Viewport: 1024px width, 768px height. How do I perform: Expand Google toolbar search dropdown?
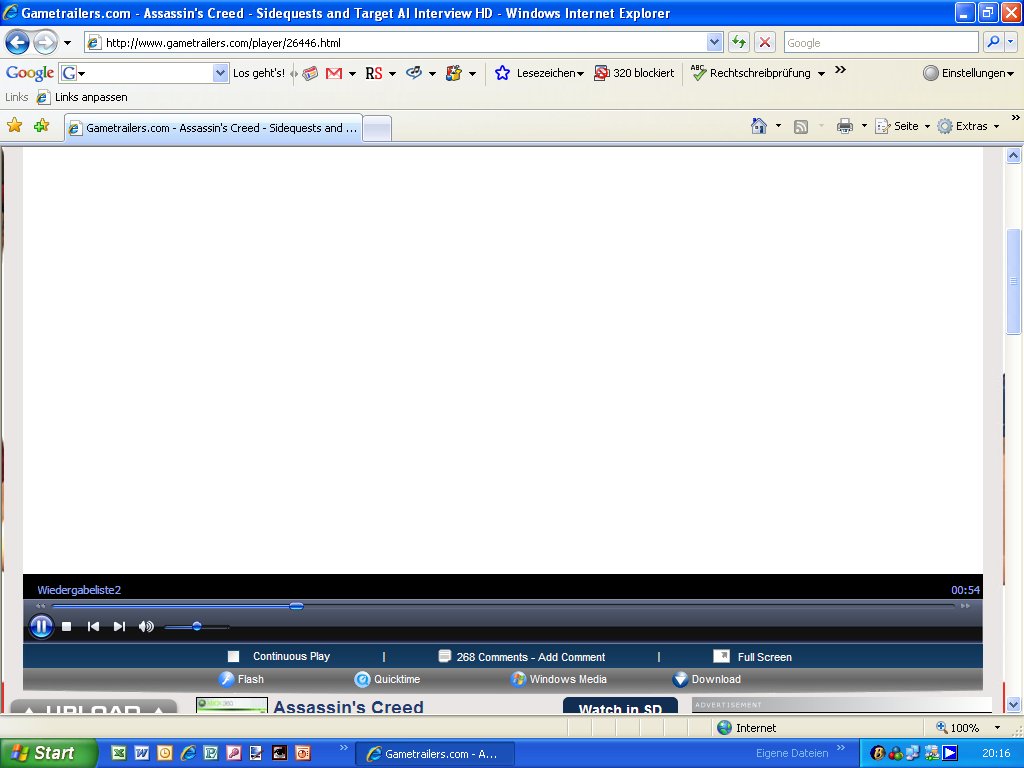[220, 72]
